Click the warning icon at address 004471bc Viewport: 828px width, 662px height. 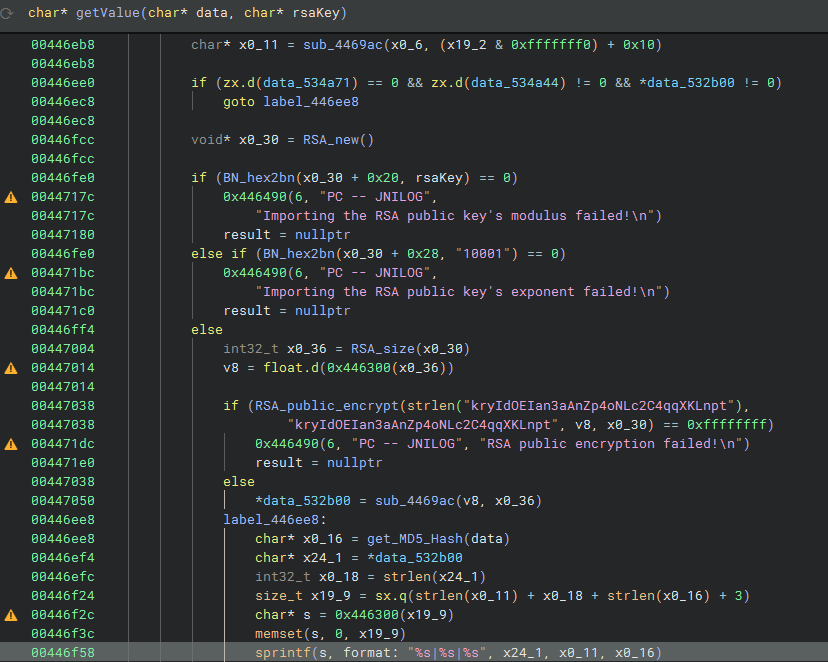coord(12,273)
